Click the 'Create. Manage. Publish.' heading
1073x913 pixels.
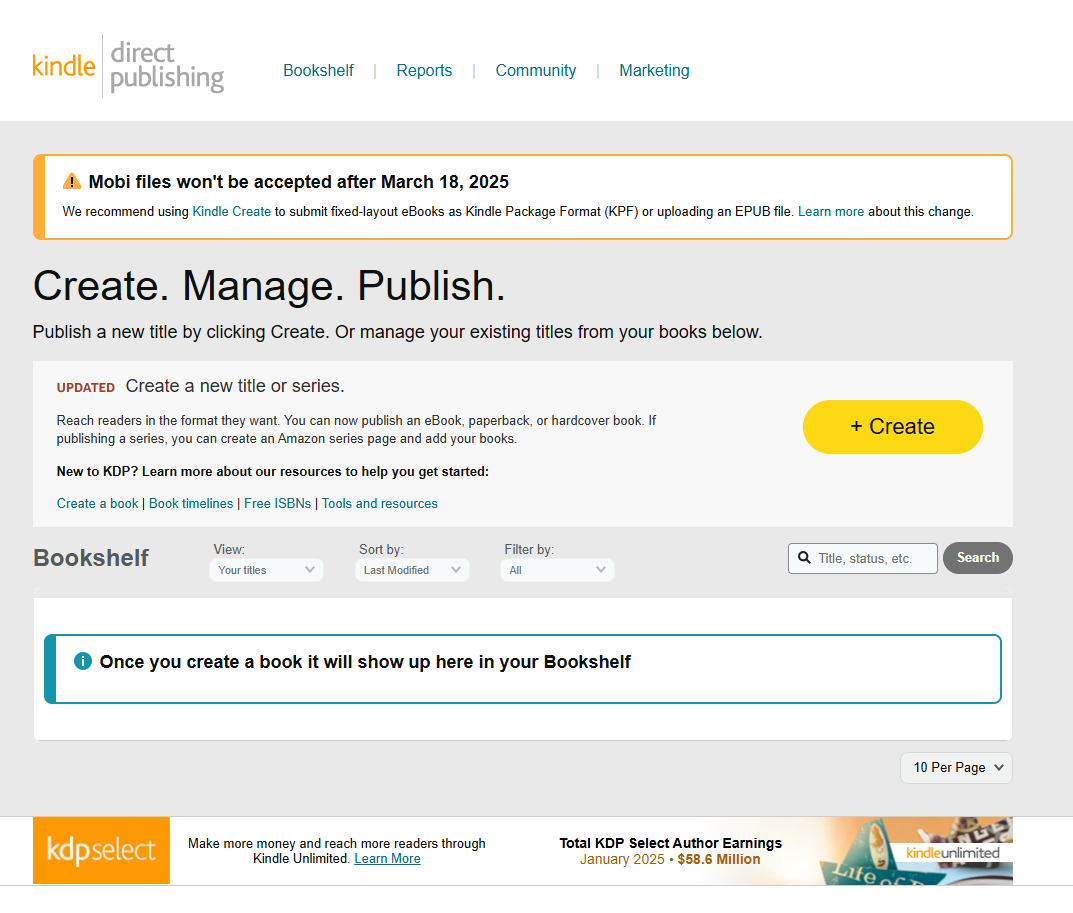pyautogui.click(x=269, y=285)
